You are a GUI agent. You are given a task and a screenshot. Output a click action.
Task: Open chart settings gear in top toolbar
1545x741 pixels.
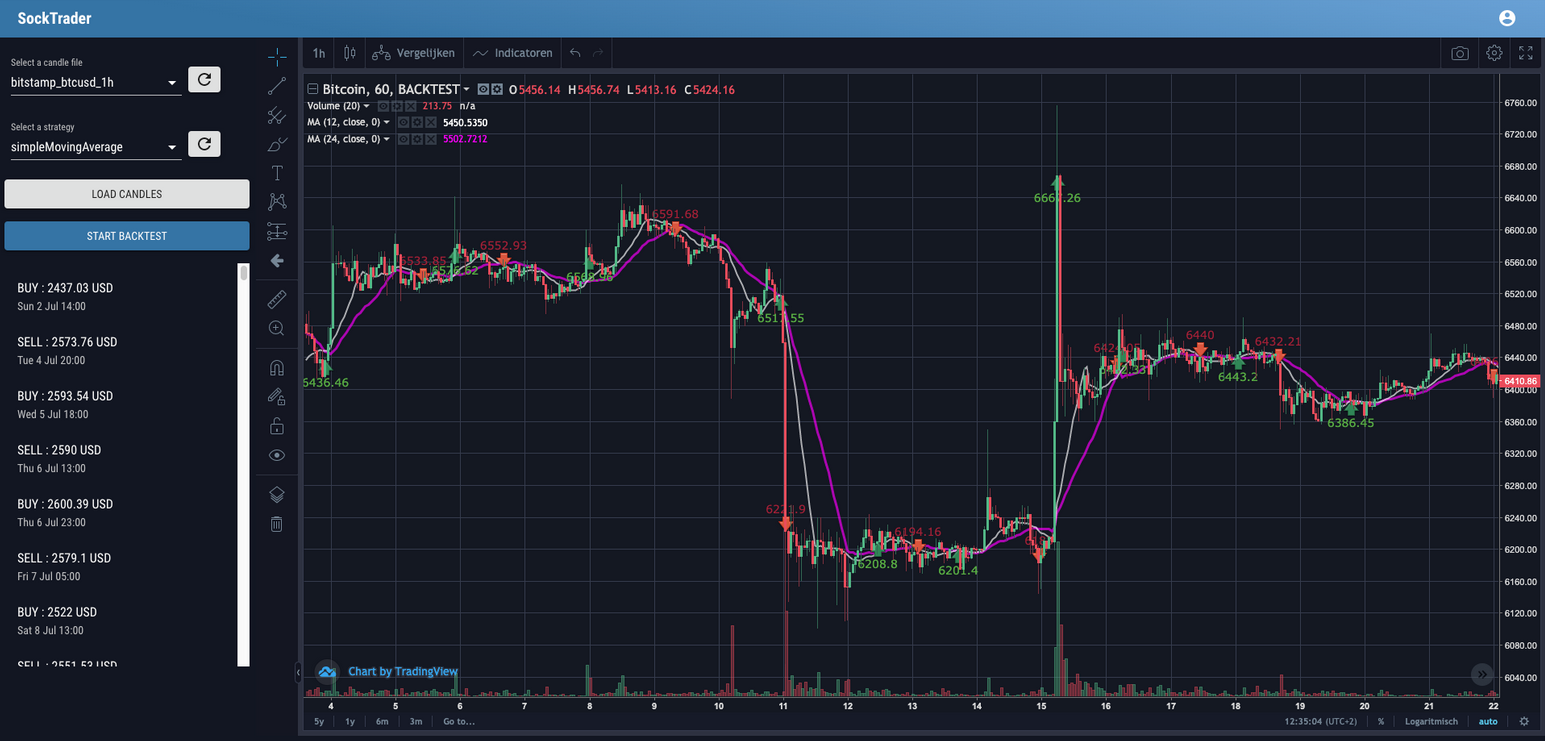click(1494, 53)
